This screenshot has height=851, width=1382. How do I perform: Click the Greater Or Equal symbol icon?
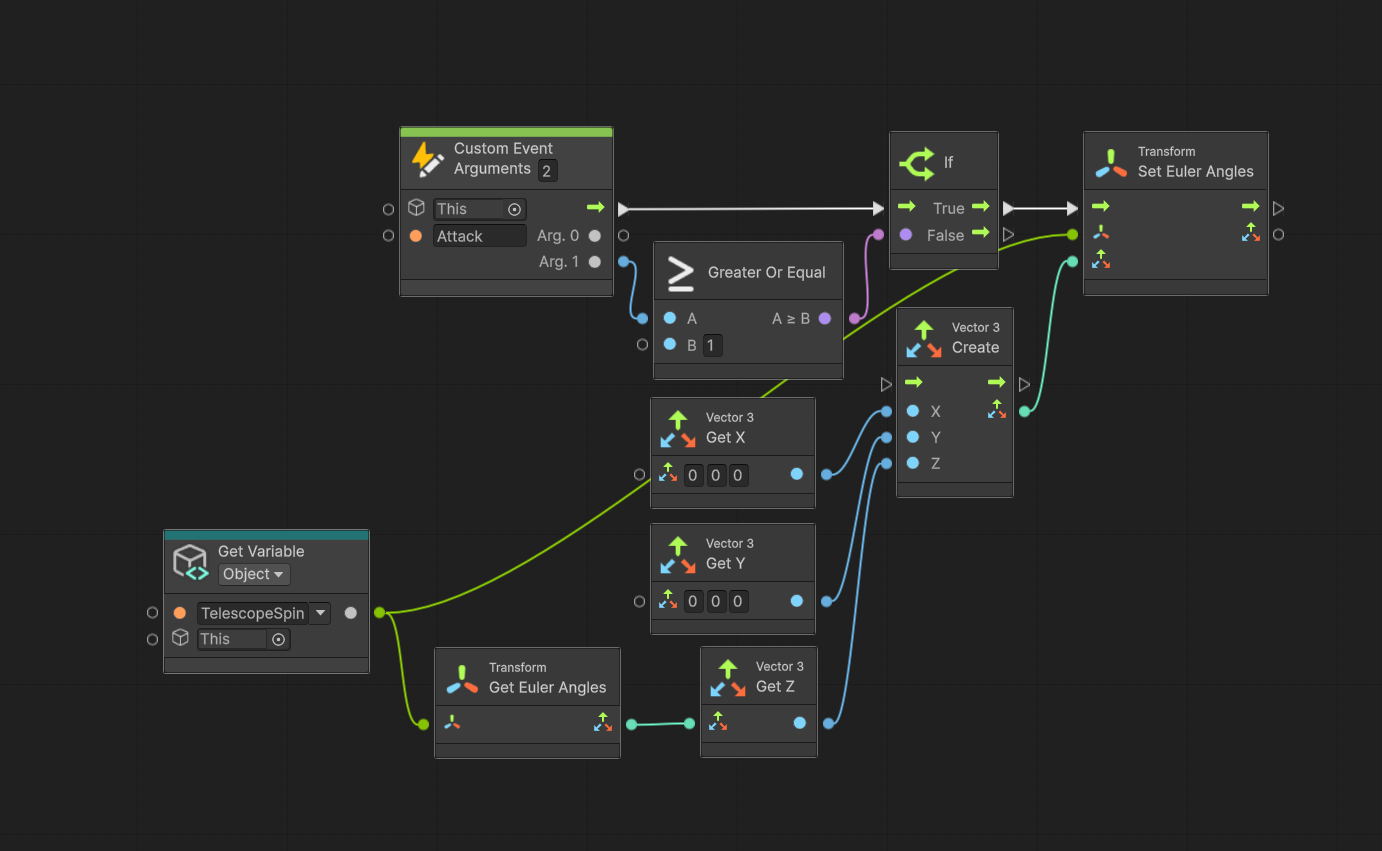pyautogui.click(x=681, y=273)
